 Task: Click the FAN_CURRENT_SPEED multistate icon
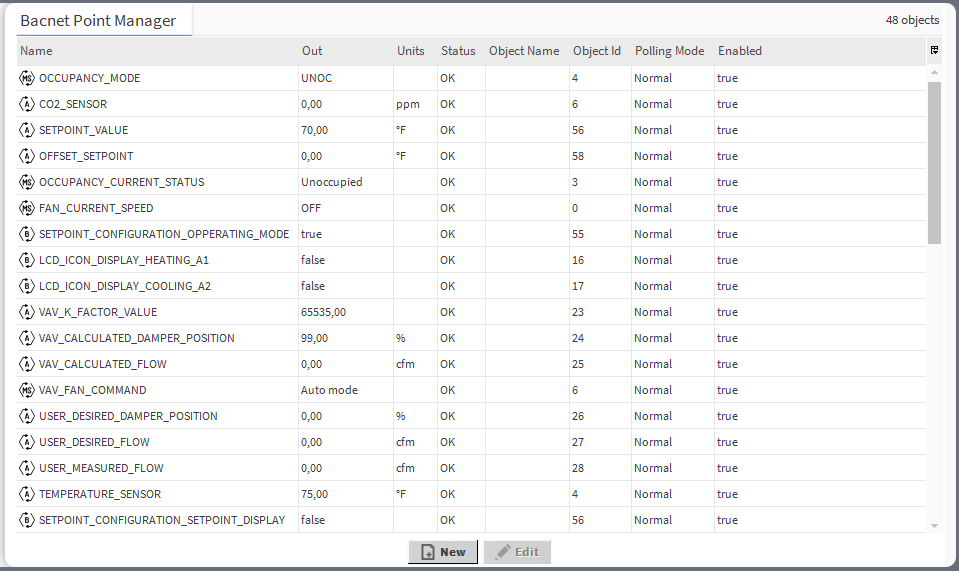click(27, 208)
